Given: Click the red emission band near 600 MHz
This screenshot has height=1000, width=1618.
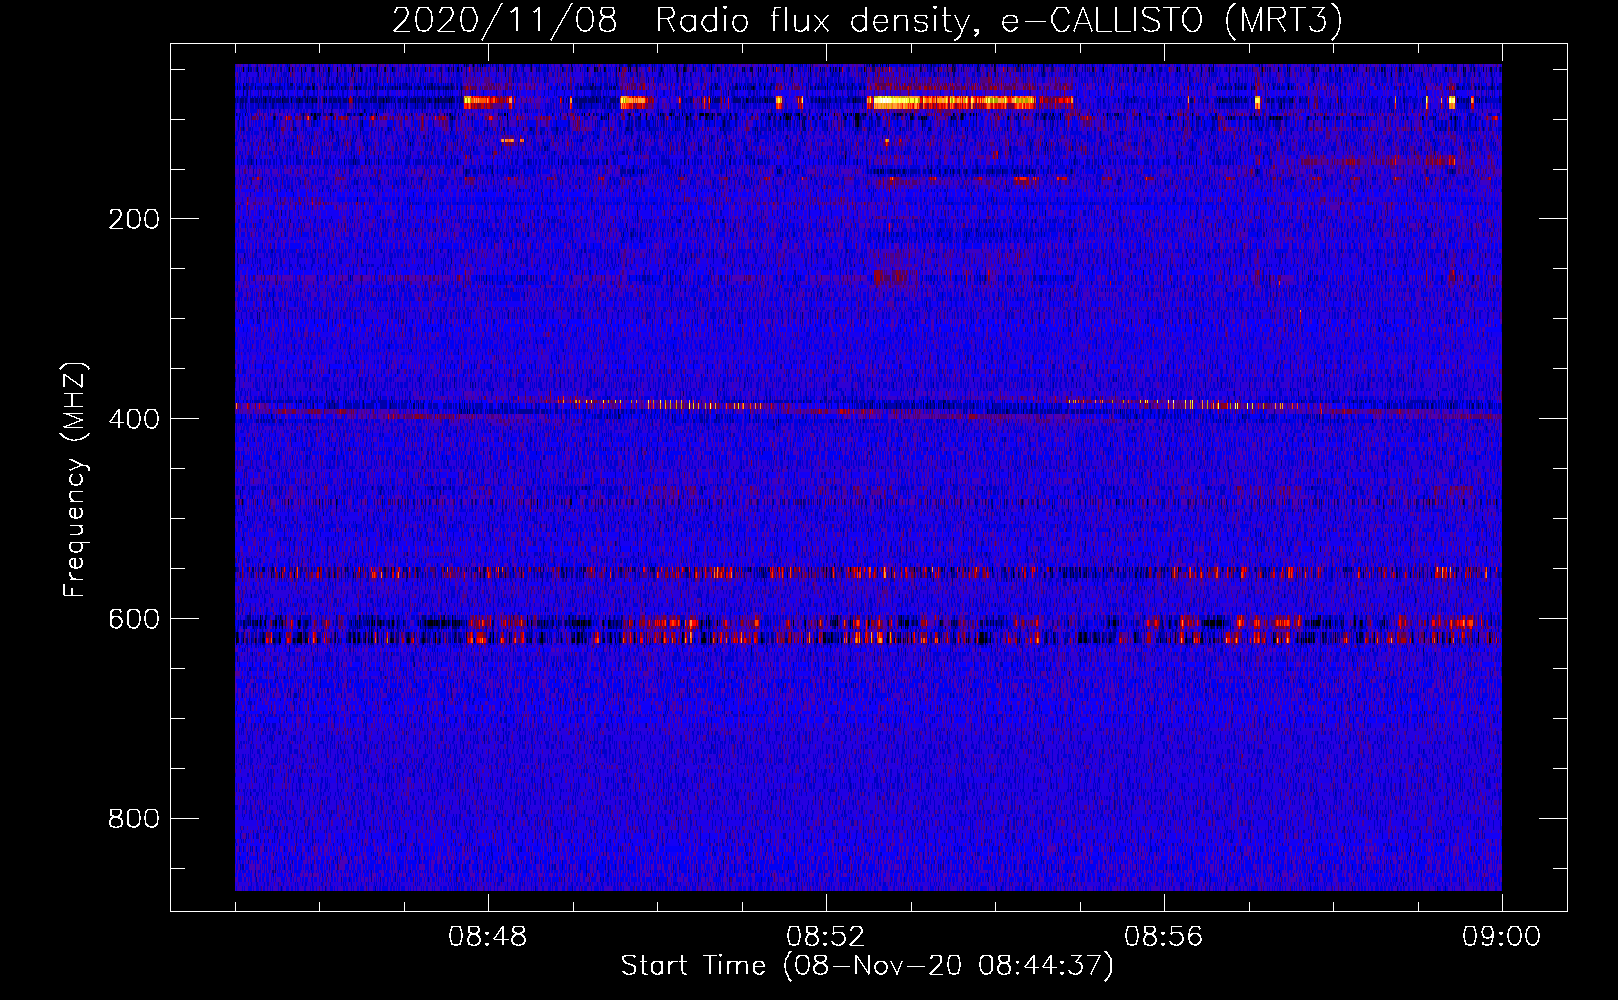Looking at the screenshot, I should click(868, 629).
